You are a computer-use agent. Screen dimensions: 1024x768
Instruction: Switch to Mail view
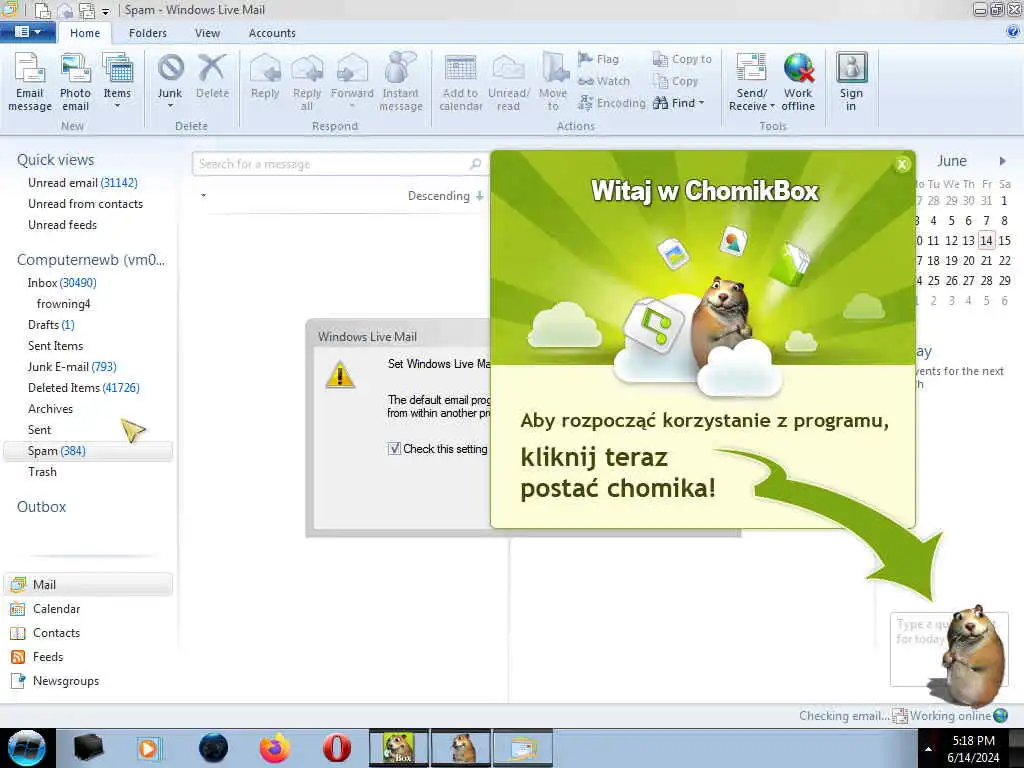[x=88, y=584]
